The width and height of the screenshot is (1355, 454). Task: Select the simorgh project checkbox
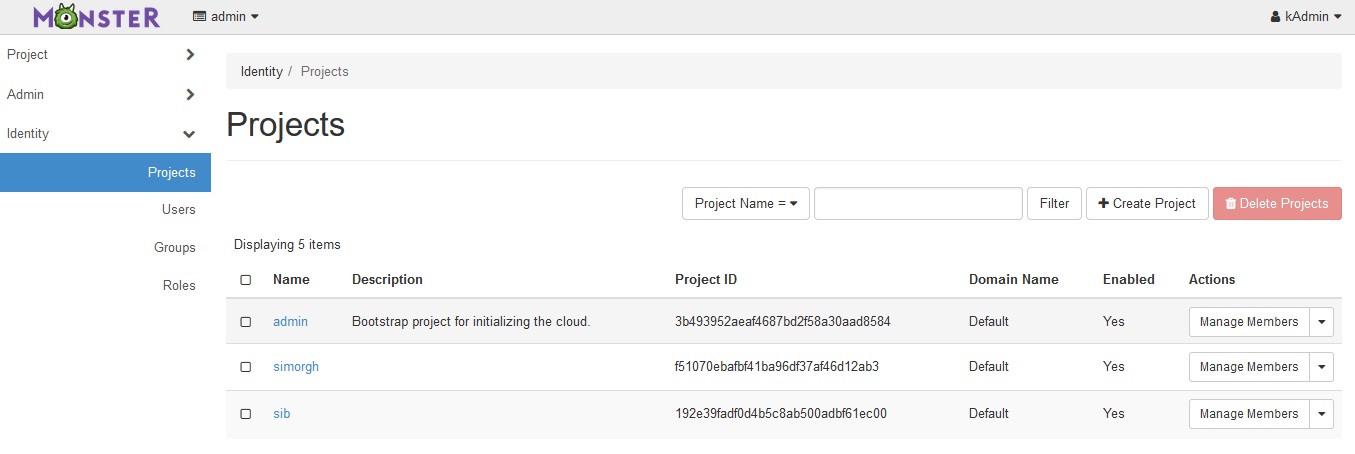click(x=246, y=367)
